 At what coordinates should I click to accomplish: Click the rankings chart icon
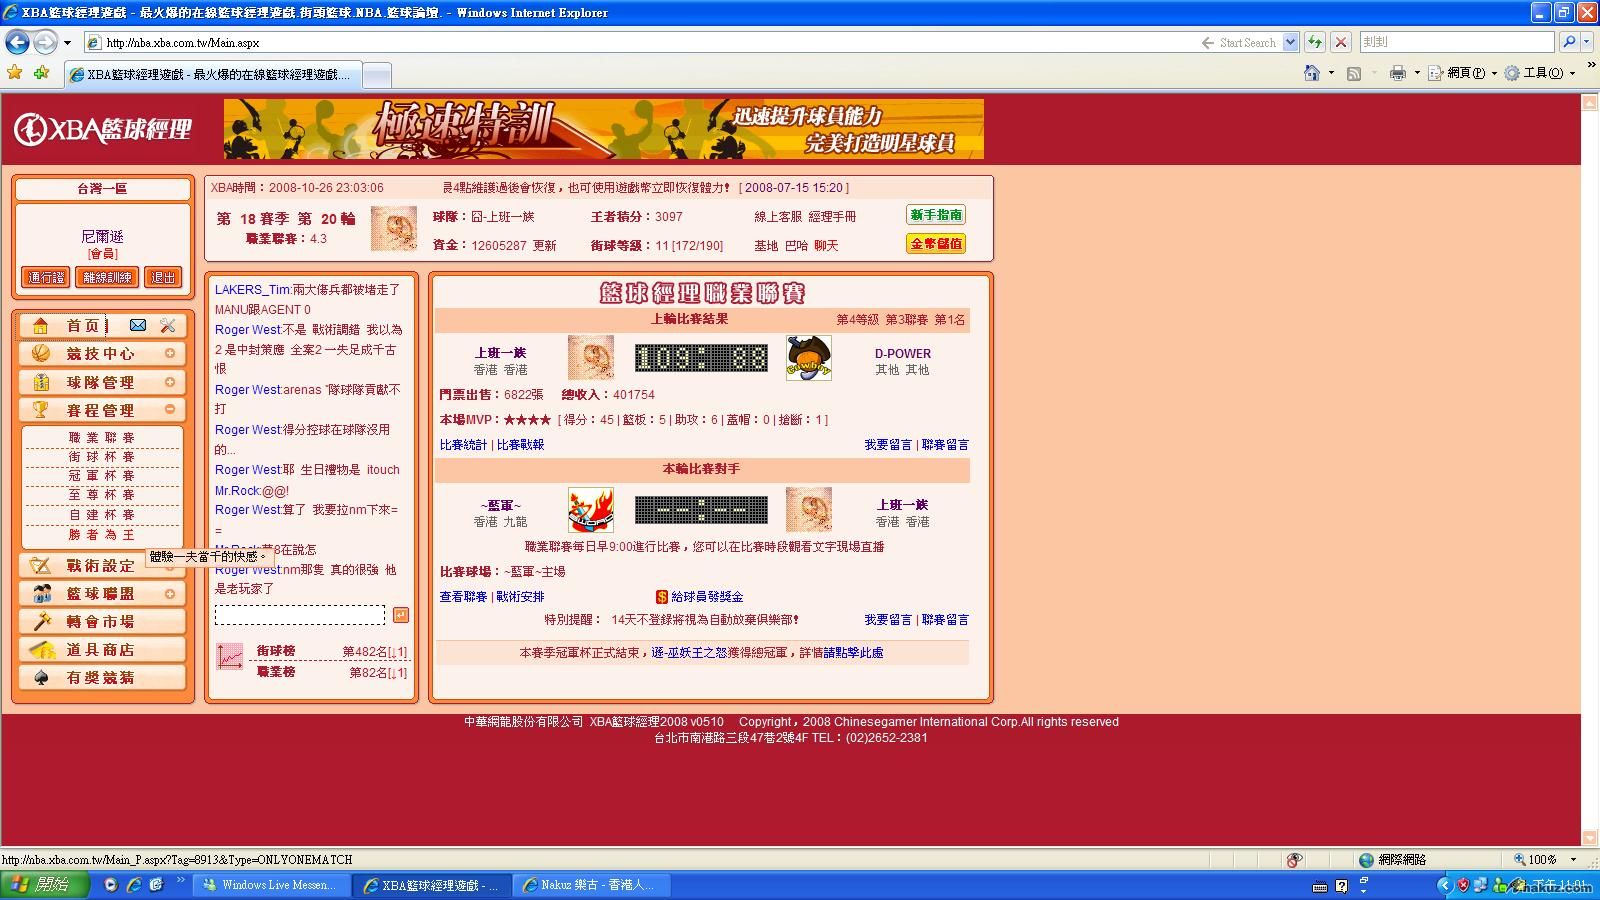[230, 657]
